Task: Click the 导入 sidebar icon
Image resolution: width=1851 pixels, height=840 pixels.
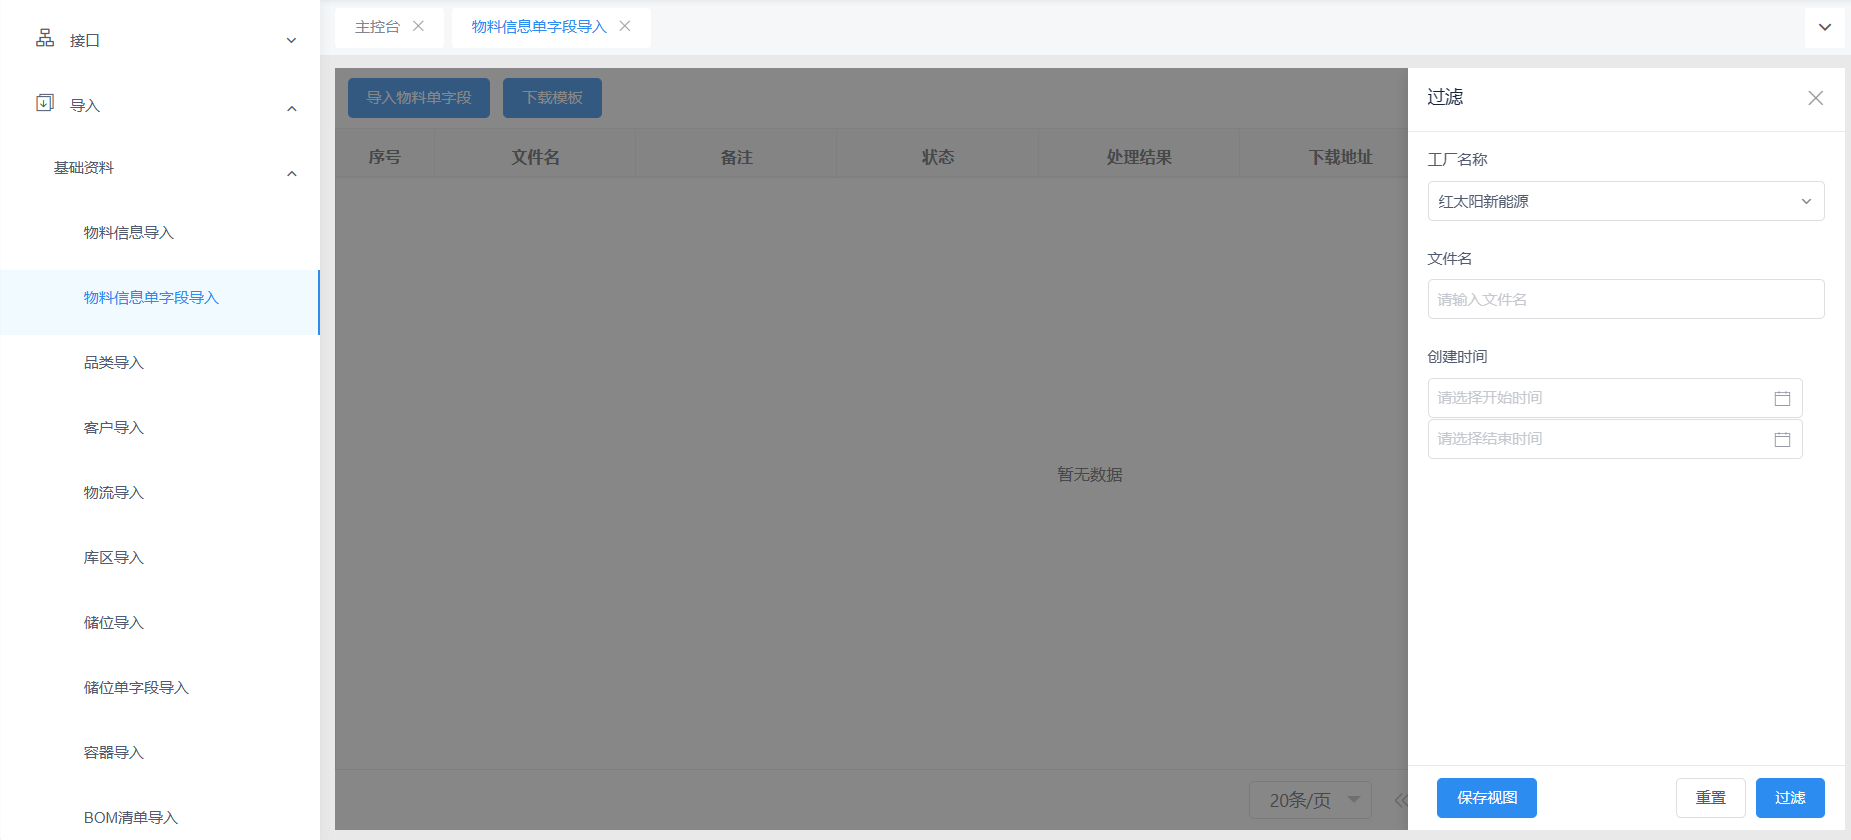Action: [x=45, y=103]
